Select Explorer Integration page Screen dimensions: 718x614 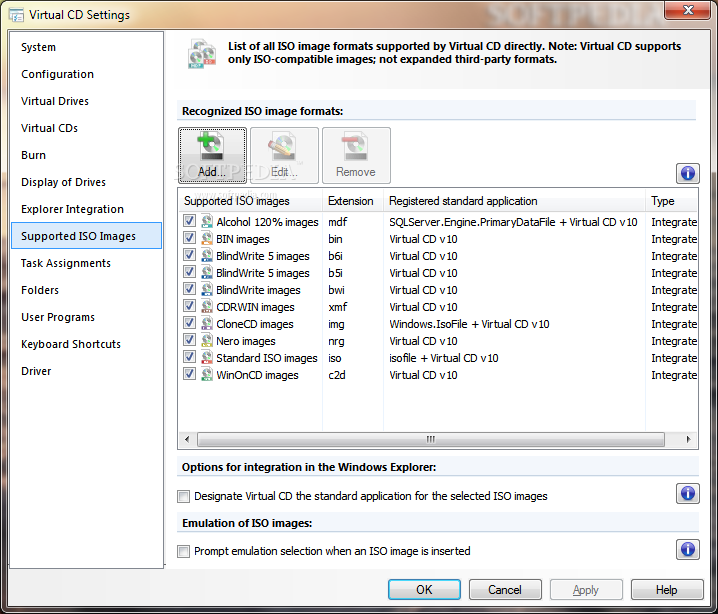pos(86,209)
